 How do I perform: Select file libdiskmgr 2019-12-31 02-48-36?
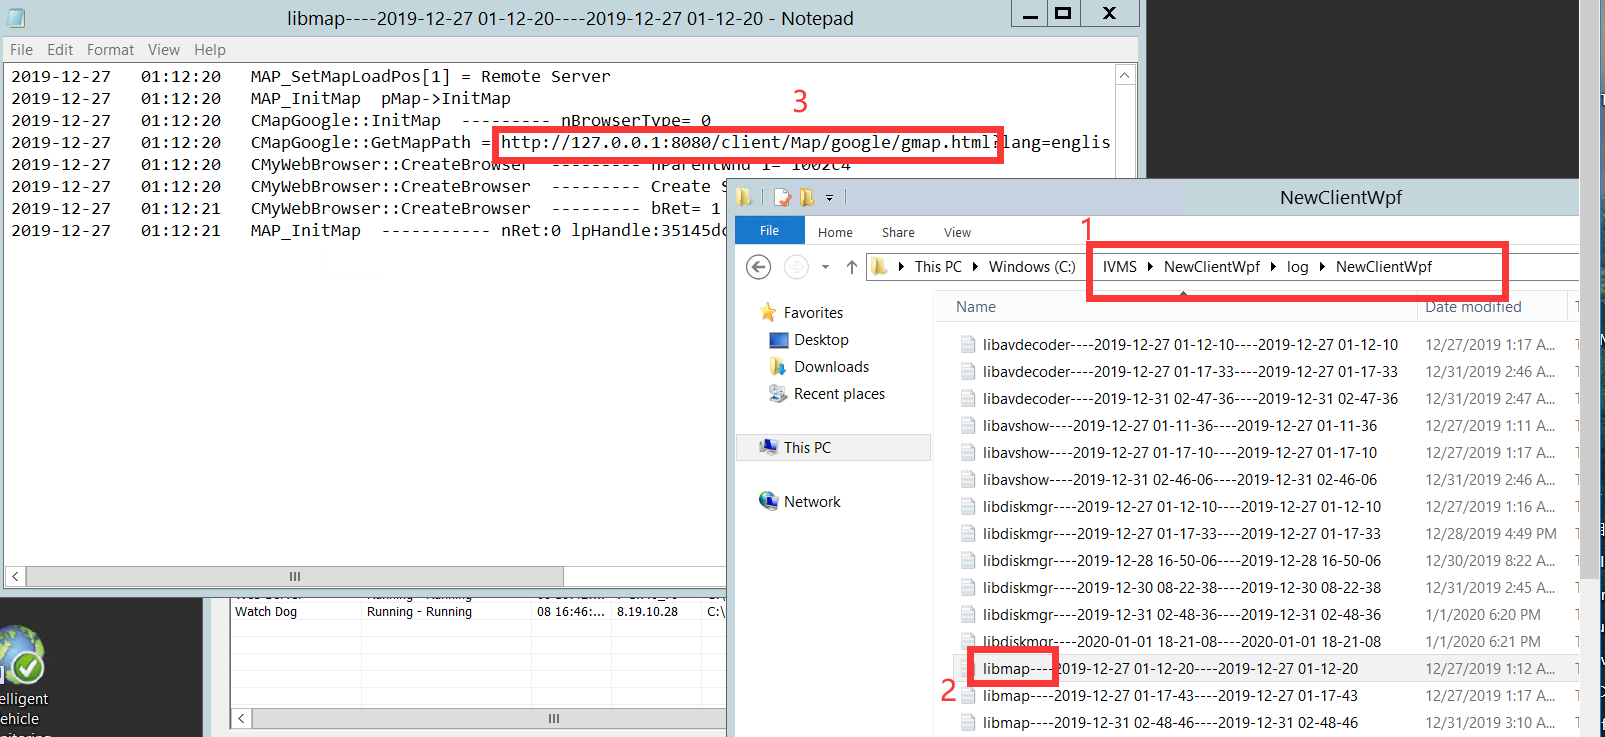tap(1181, 615)
